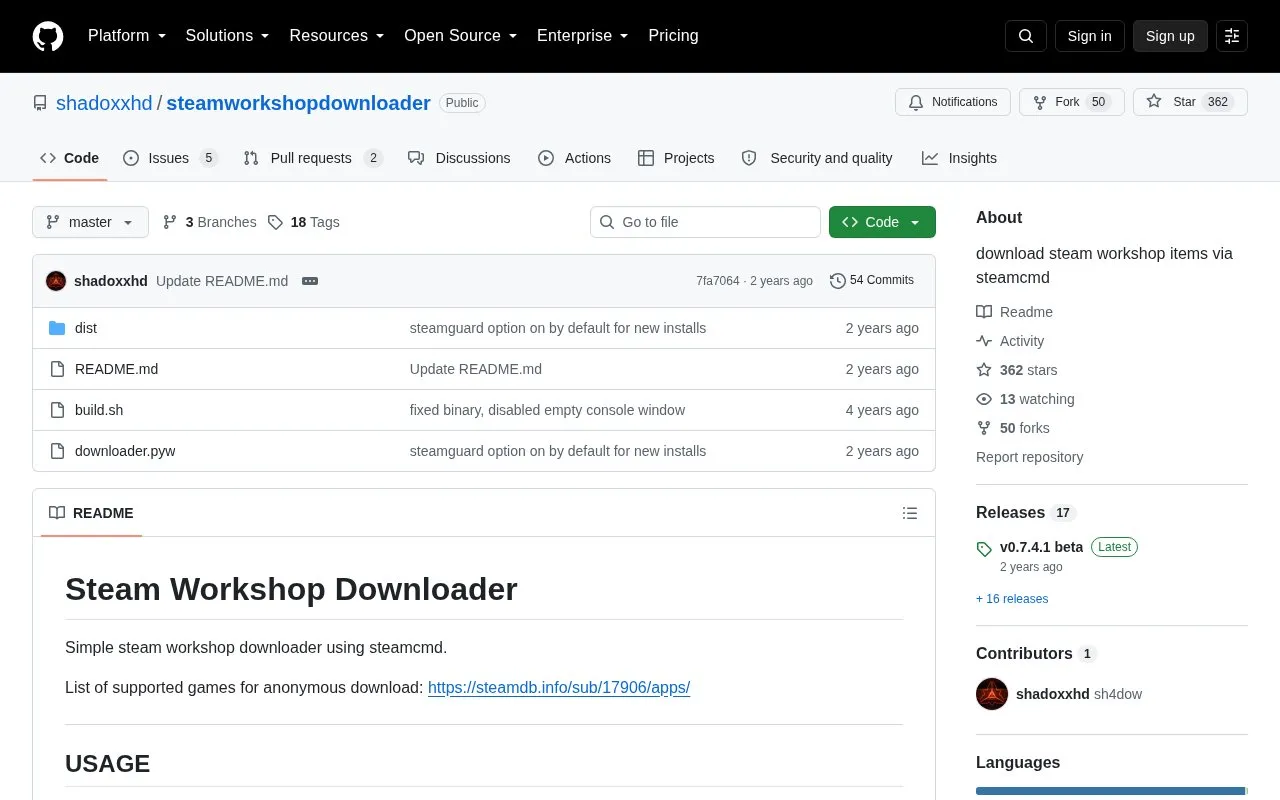Show the + 16 releases link
The image size is (1280, 800).
(1012, 599)
